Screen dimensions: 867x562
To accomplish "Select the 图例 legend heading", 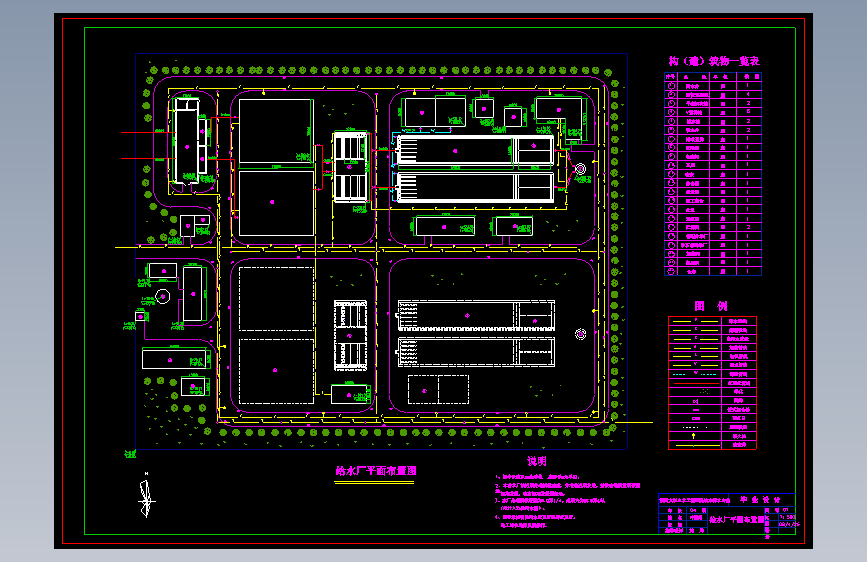I will point(711,306).
